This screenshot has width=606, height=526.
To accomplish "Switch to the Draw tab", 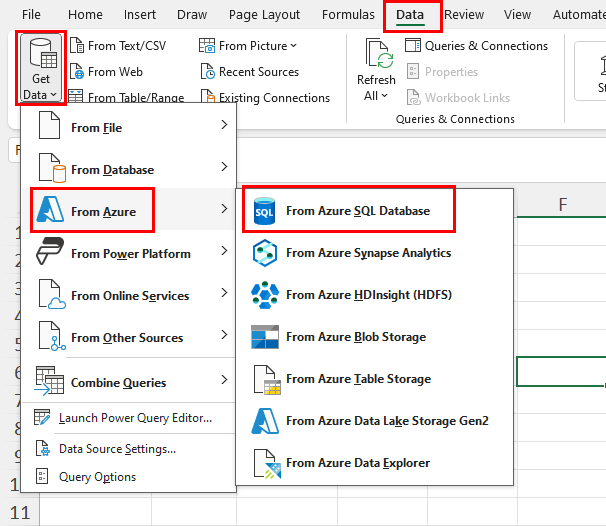I will (192, 15).
